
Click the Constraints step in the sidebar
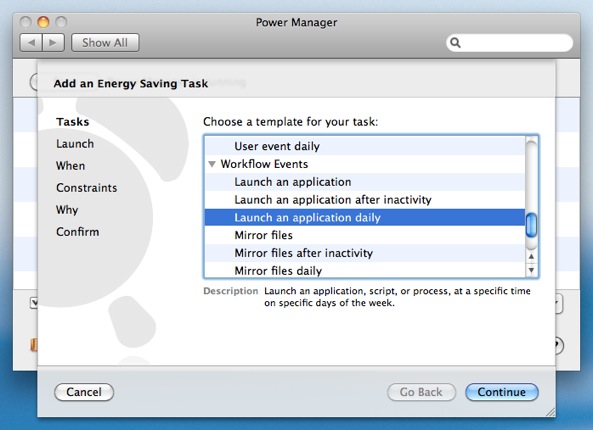(87, 188)
